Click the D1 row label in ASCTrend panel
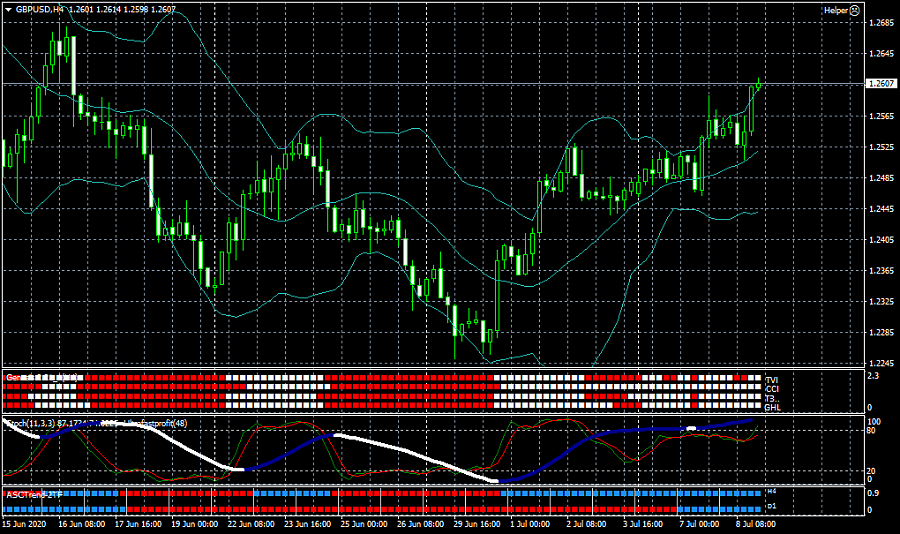 (x=771, y=508)
